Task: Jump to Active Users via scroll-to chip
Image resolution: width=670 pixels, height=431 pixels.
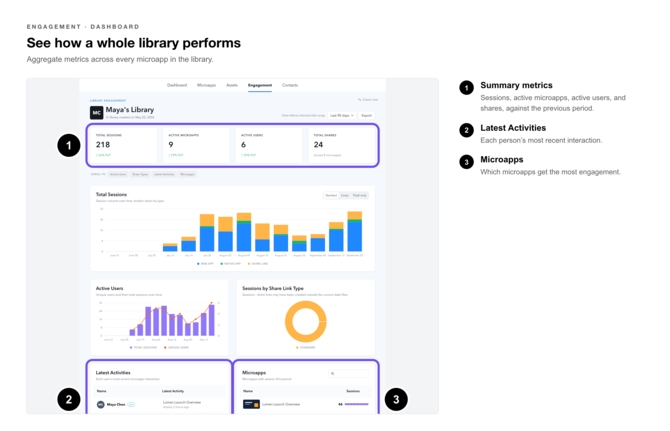Action: click(x=118, y=174)
